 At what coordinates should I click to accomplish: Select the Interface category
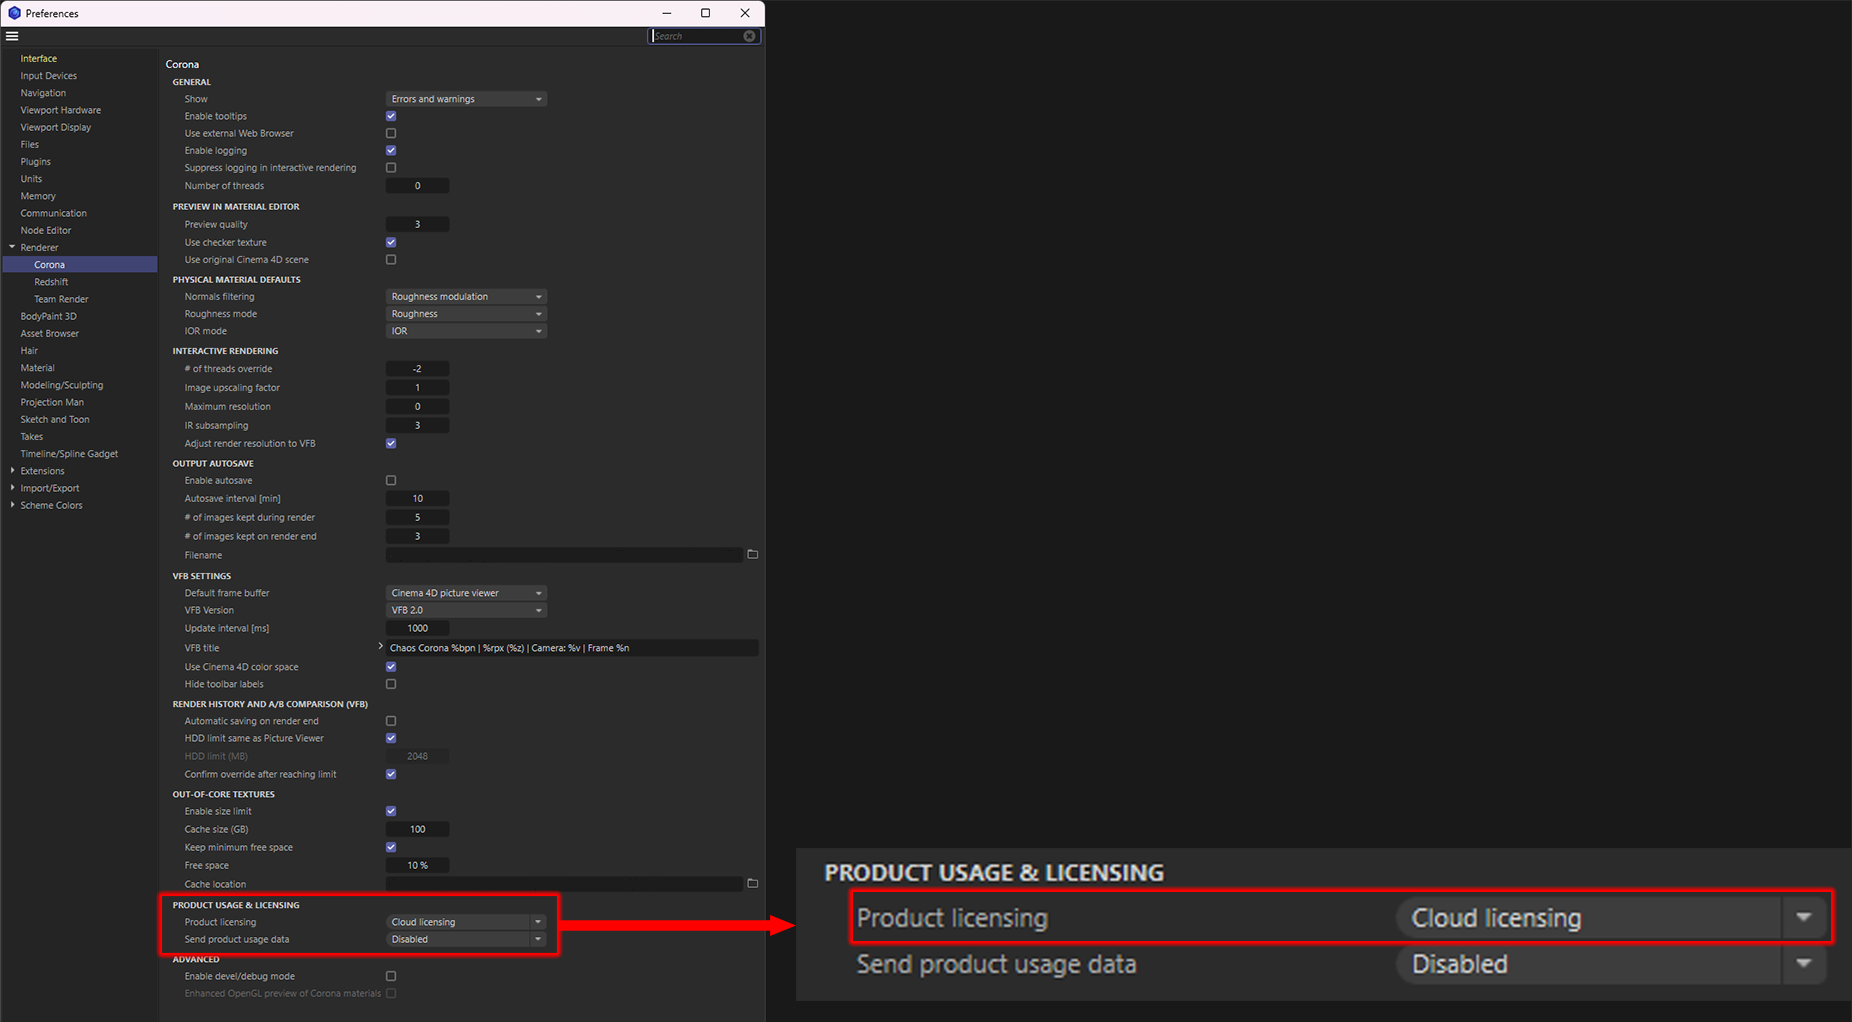point(38,58)
